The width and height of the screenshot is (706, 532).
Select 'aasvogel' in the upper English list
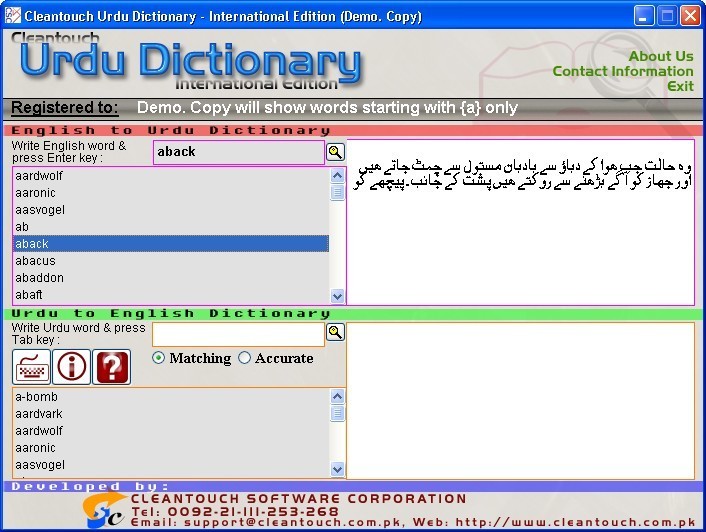(171, 210)
